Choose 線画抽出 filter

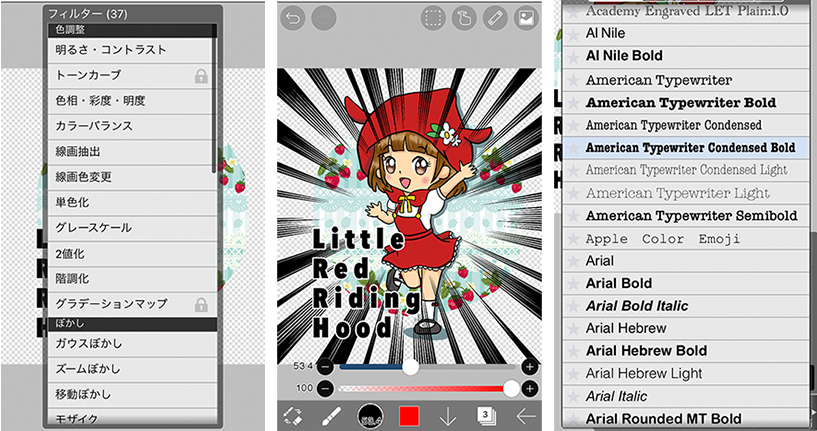[x=132, y=152]
